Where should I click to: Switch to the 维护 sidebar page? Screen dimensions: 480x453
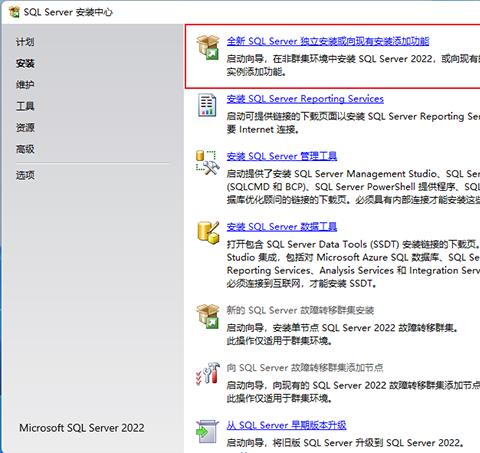25,85
